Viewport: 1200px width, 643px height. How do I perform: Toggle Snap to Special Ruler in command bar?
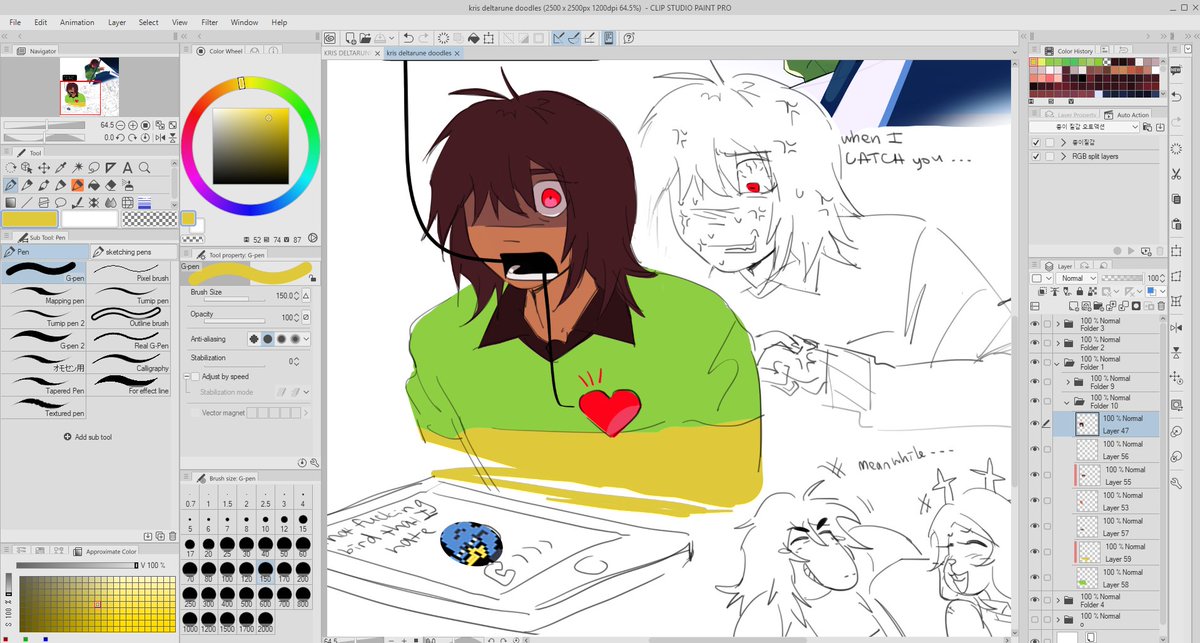(x=574, y=38)
